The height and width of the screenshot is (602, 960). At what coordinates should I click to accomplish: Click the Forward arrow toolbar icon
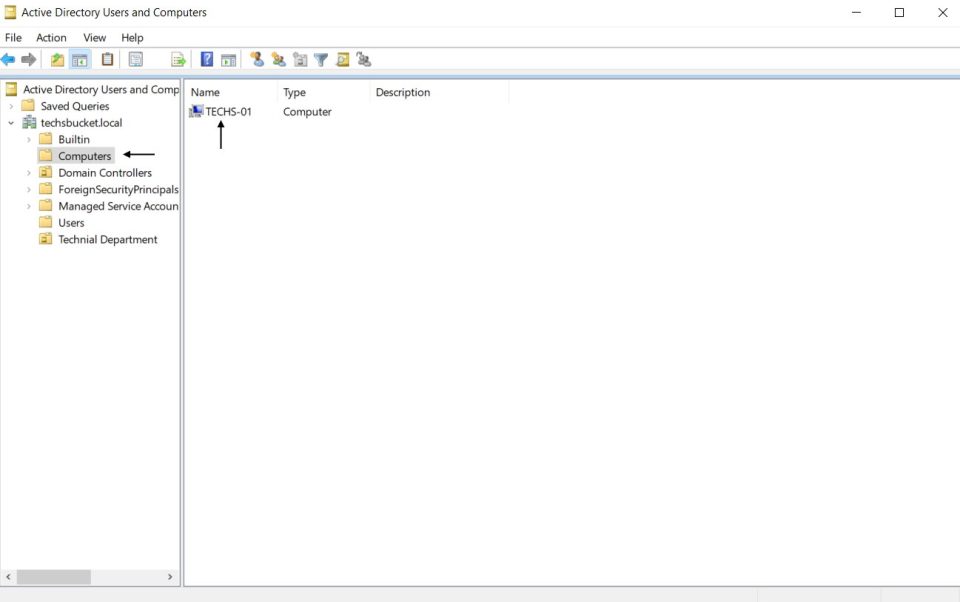point(28,59)
